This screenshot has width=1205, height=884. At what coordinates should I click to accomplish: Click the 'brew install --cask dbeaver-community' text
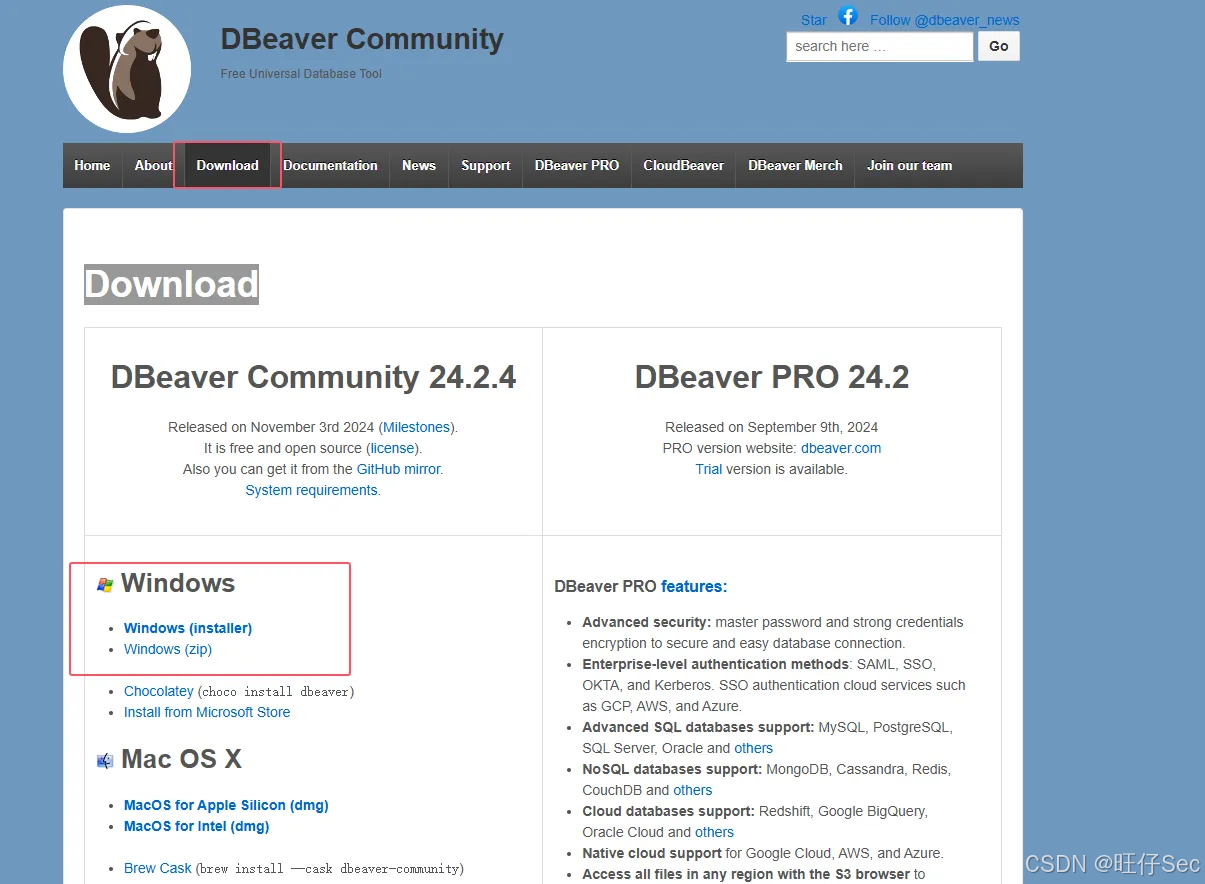click(330, 869)
